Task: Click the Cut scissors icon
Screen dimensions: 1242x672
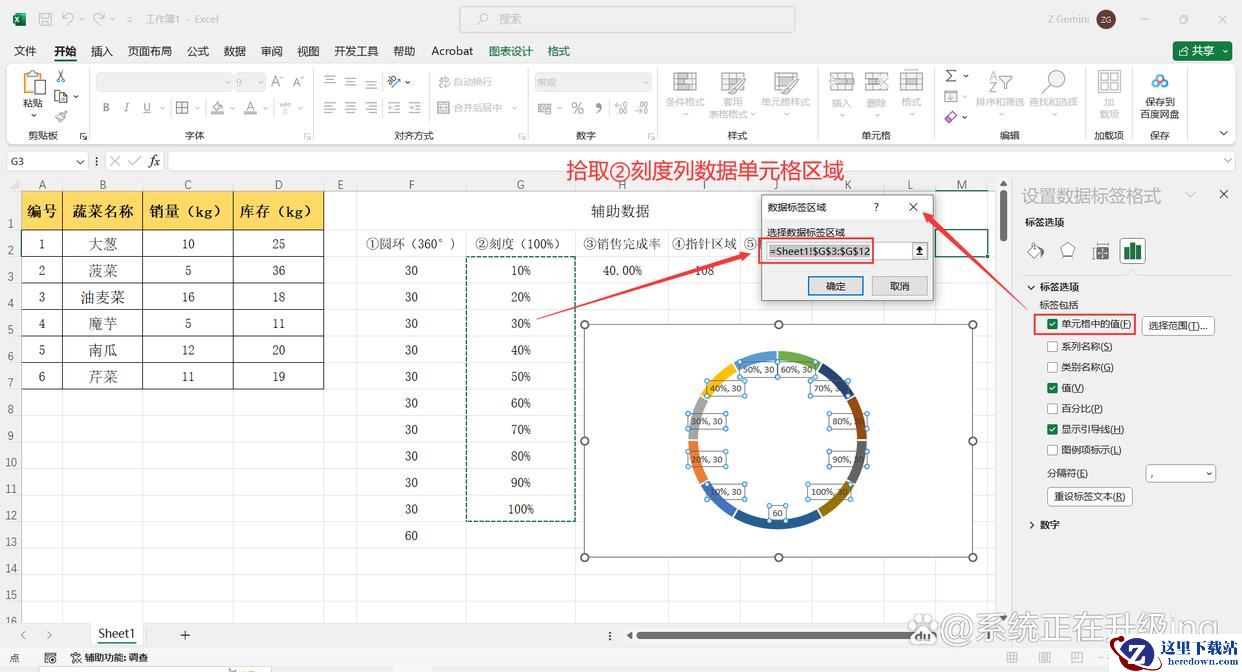Action: click(61, 77)
